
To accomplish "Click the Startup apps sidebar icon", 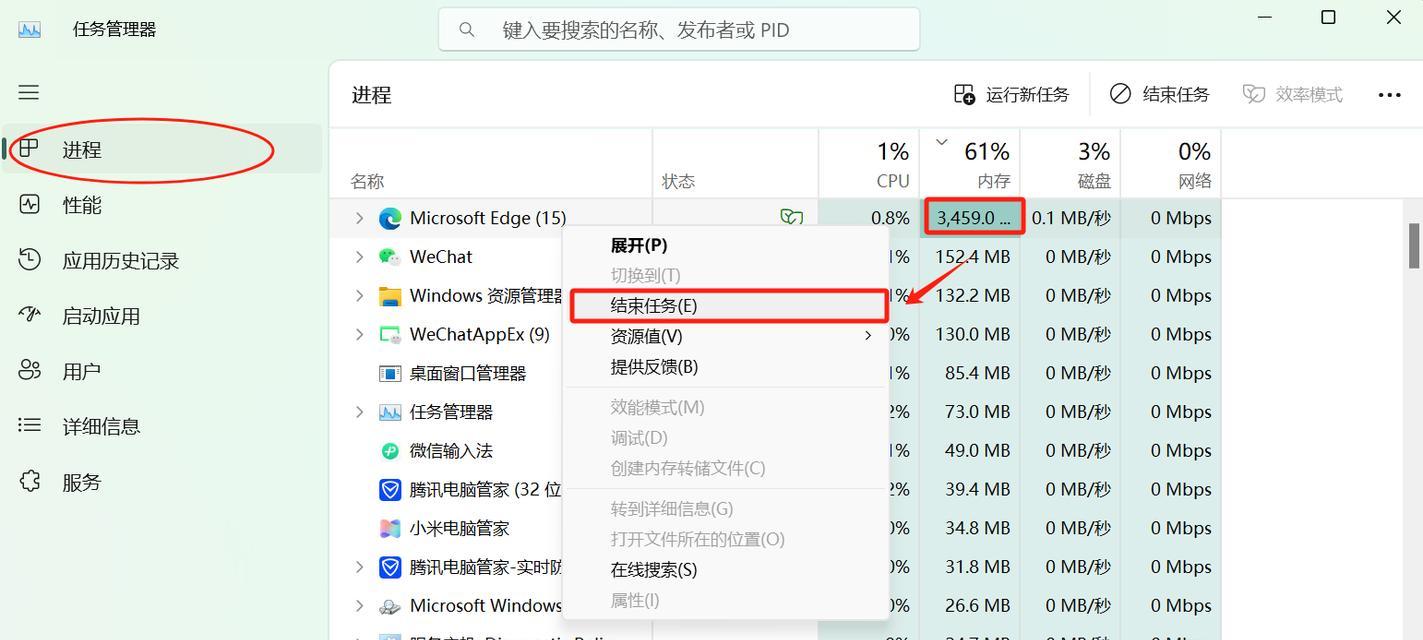I will [29, 315].
